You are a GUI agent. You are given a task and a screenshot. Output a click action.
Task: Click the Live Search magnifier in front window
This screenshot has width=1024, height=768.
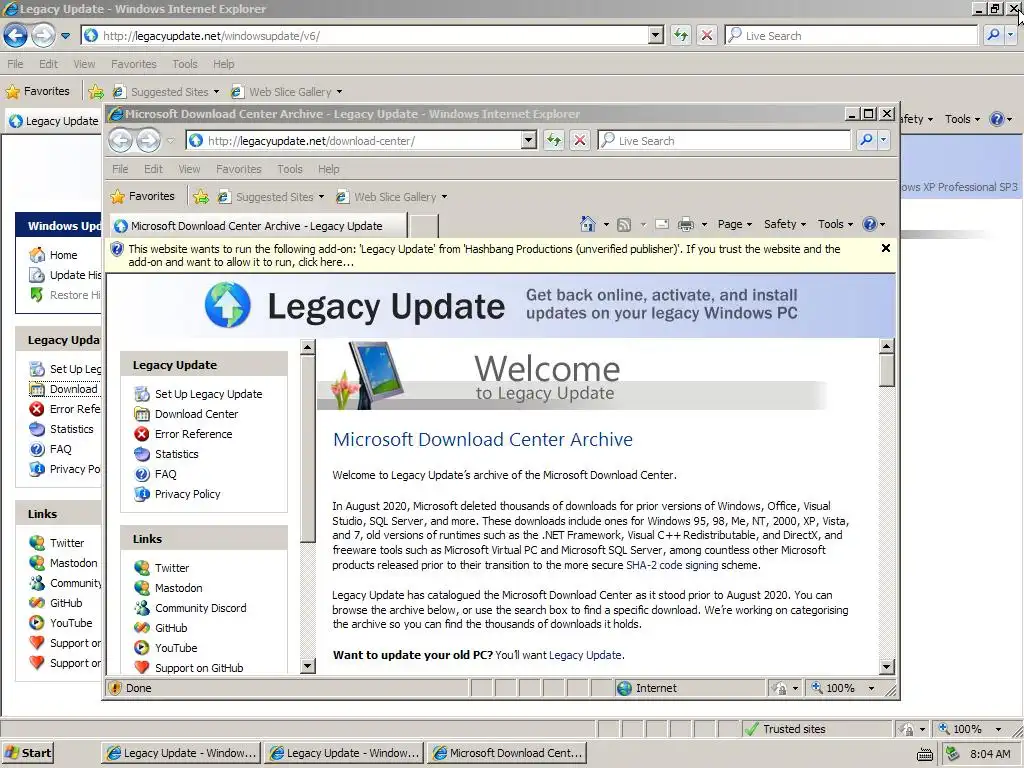(866, 140)
